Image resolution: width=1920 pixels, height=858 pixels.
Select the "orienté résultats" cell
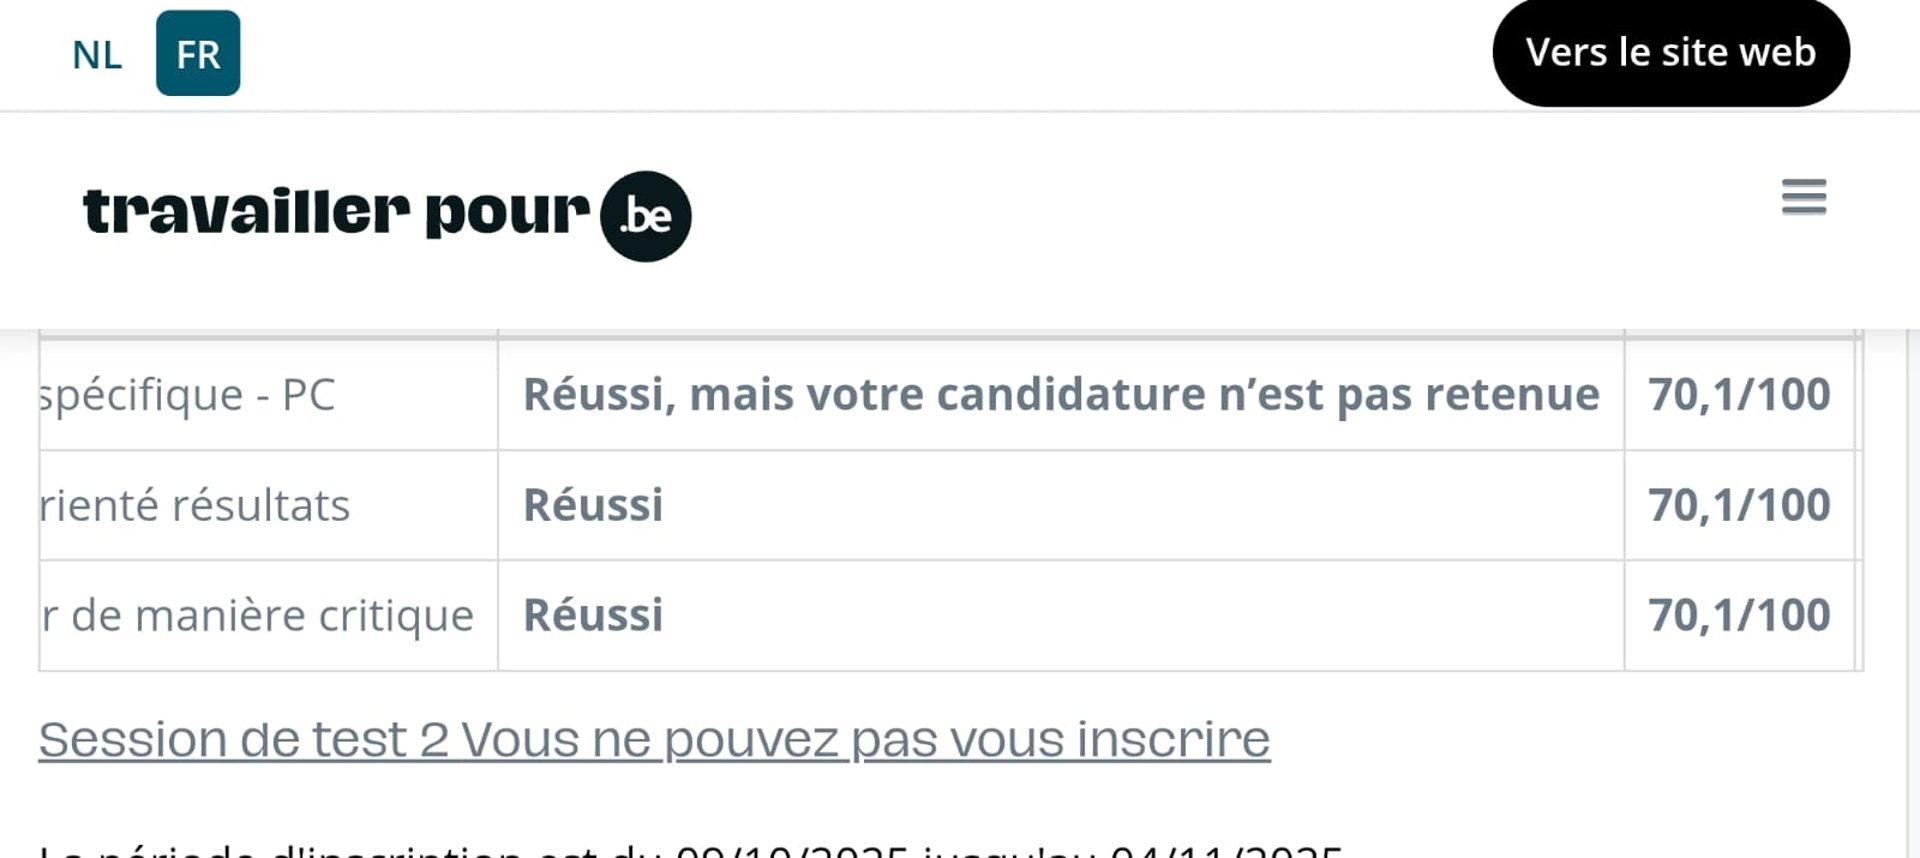click(196, 505)
